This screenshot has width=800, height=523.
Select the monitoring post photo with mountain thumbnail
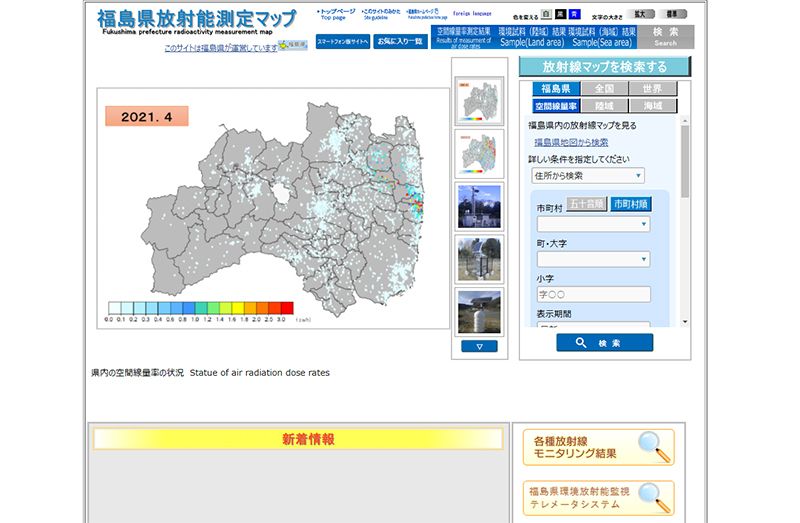pos(479,207)
